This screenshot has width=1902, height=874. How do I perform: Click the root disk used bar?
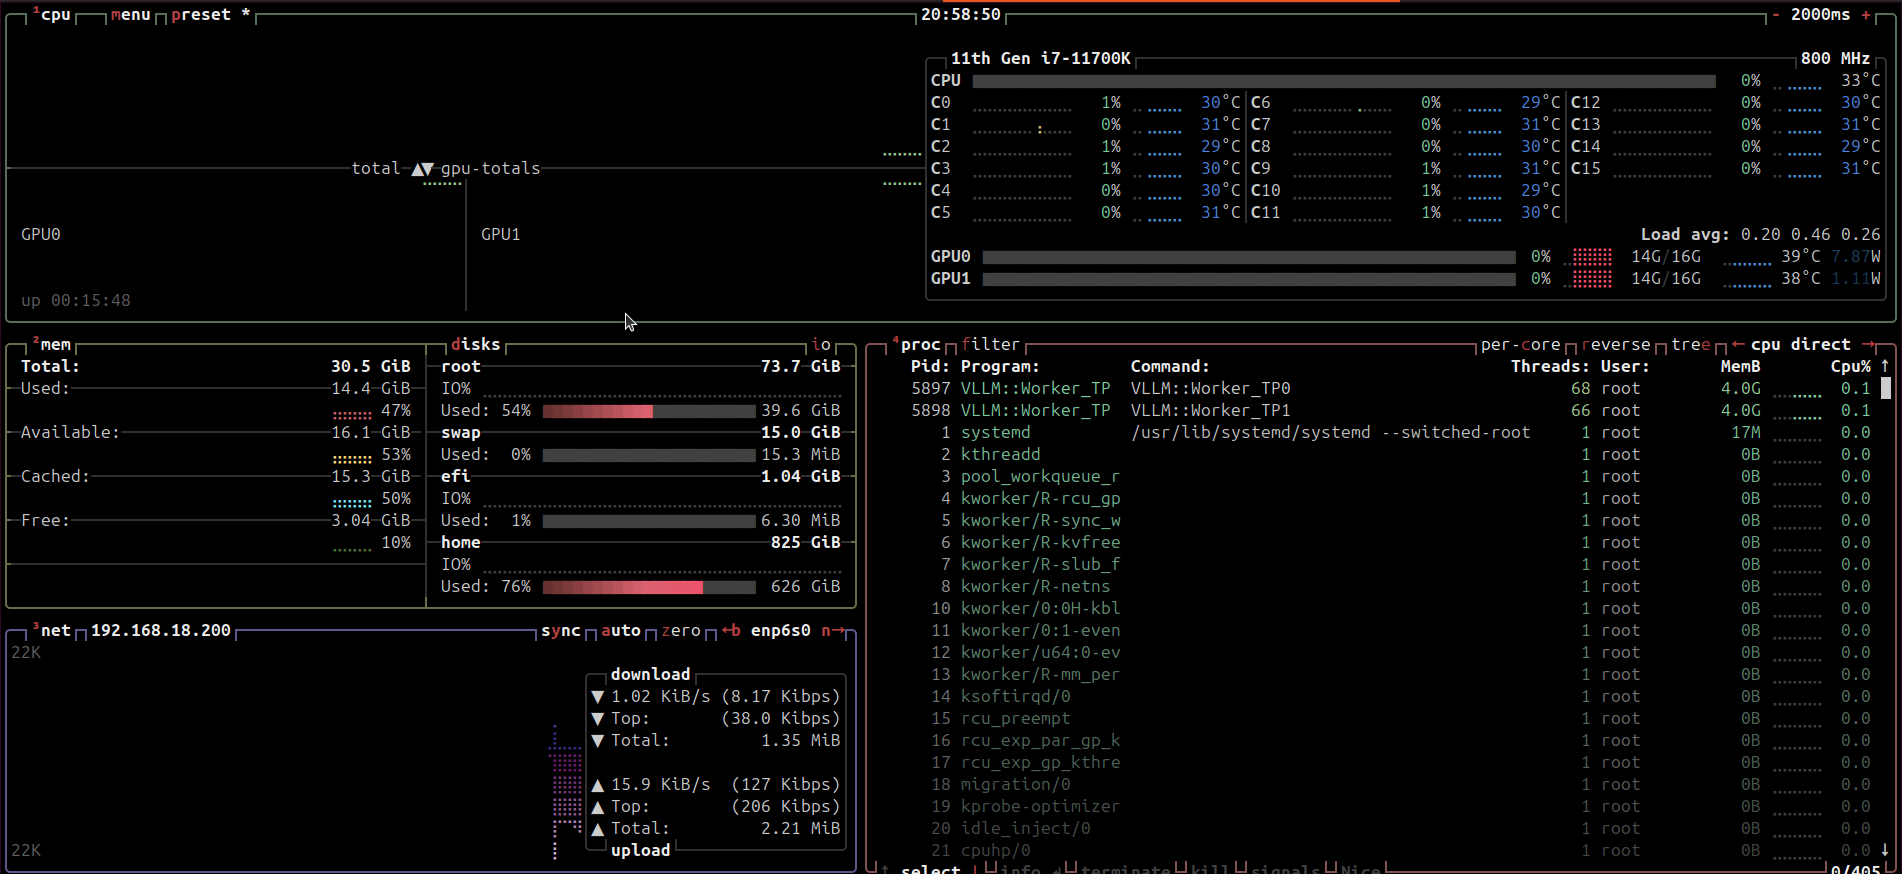[x=649, y=411]
